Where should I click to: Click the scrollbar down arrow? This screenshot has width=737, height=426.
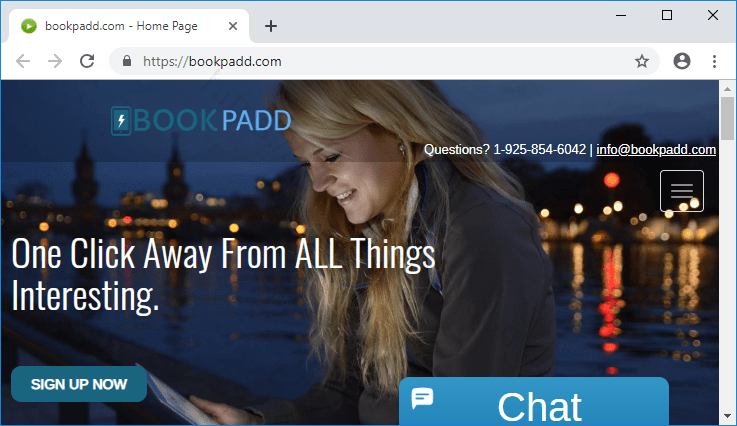[x=728, y=416]
